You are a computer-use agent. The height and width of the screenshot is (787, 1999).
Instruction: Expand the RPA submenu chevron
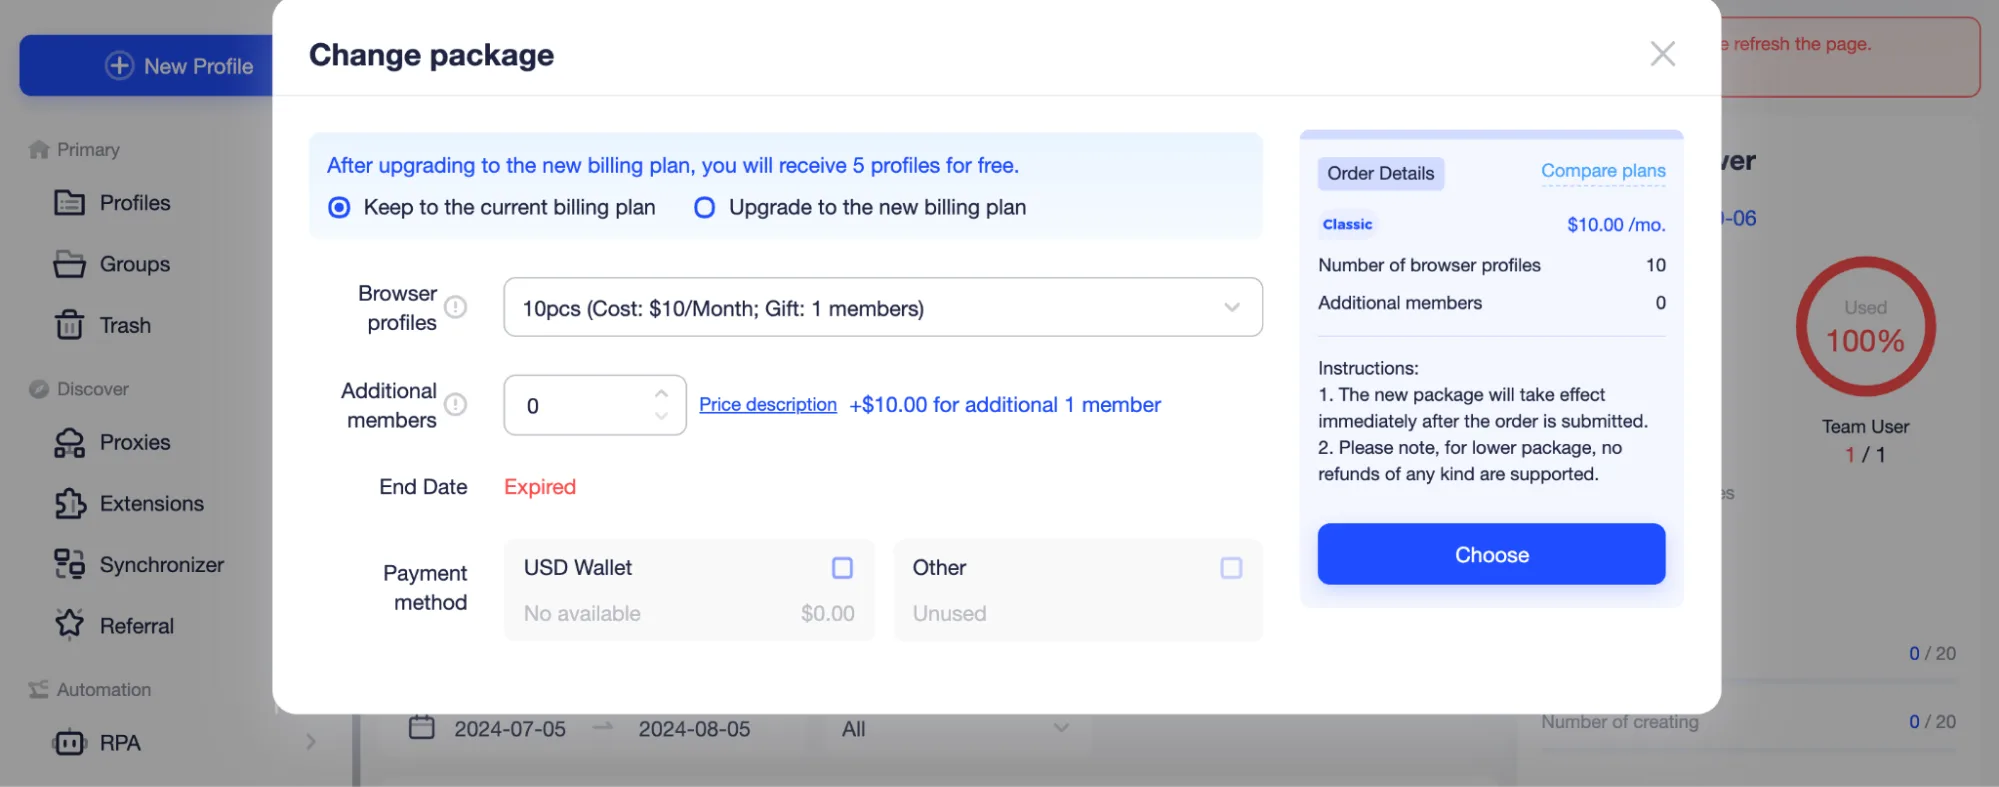pyautogui.click(x=311, y=742)
